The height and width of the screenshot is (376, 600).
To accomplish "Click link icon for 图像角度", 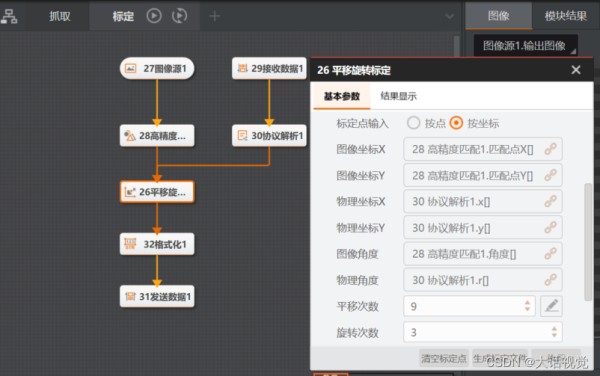I will (550, 254).
